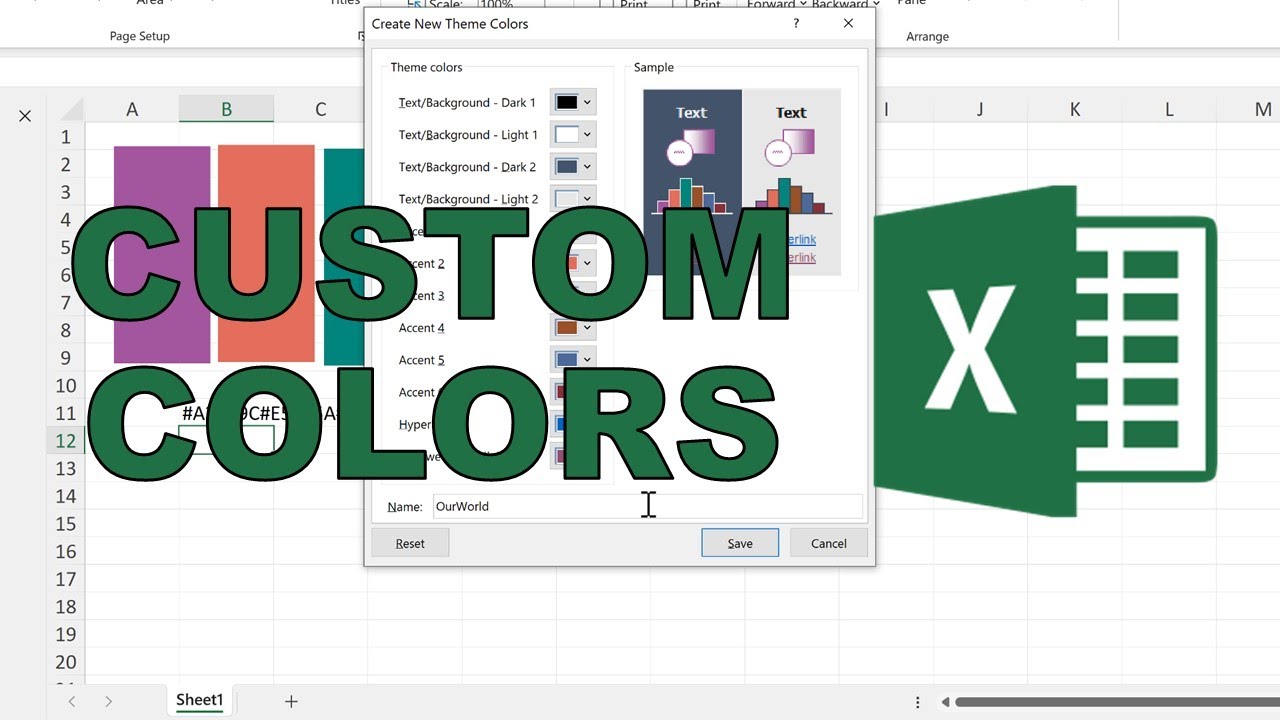Close the Create New Theme Colors dialog
This screenshot has height=720, width=1280.
point(848,23)
